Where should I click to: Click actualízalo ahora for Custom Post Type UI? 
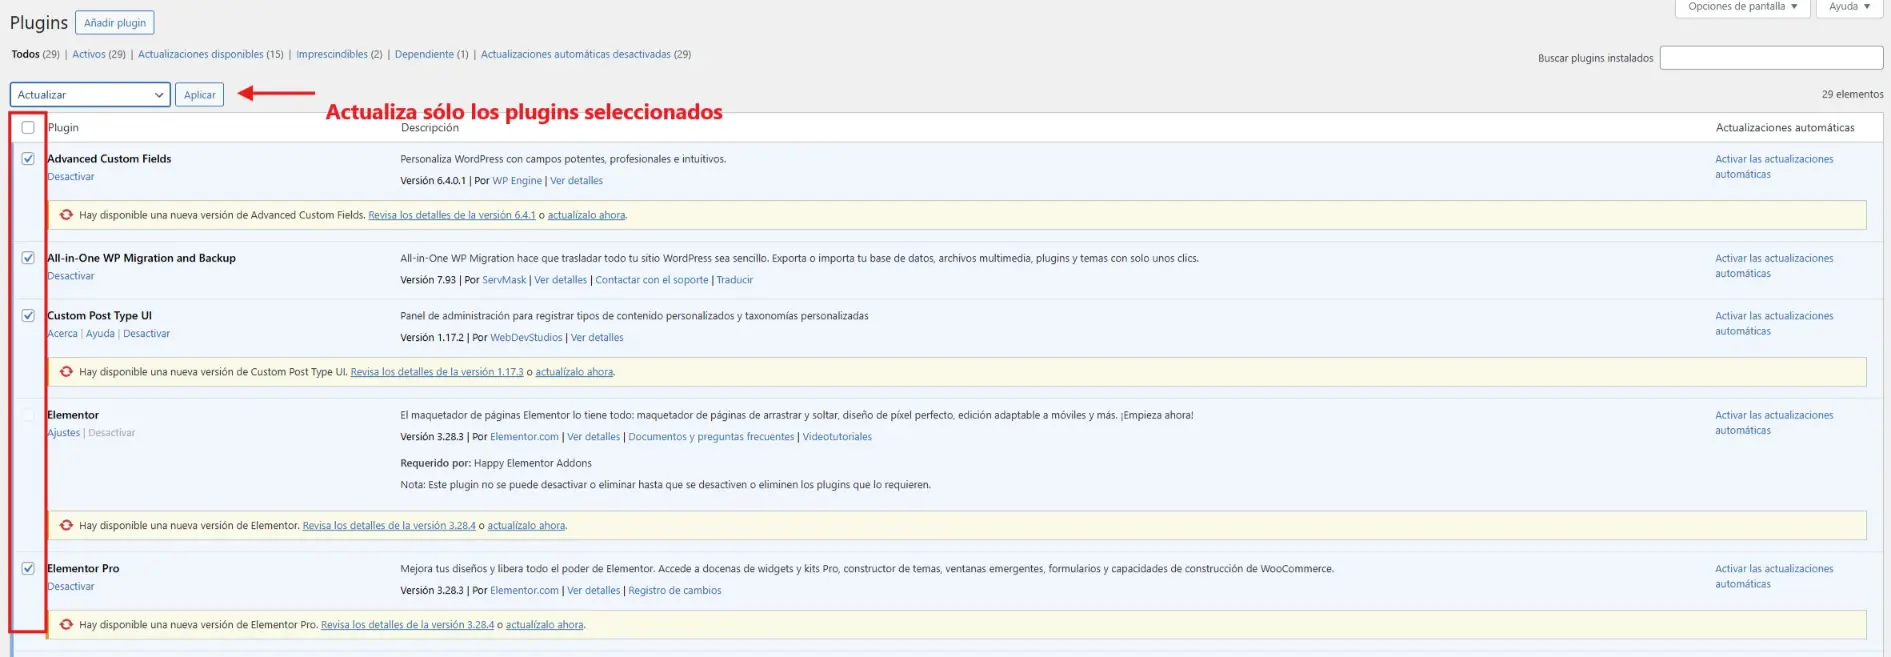574,372
